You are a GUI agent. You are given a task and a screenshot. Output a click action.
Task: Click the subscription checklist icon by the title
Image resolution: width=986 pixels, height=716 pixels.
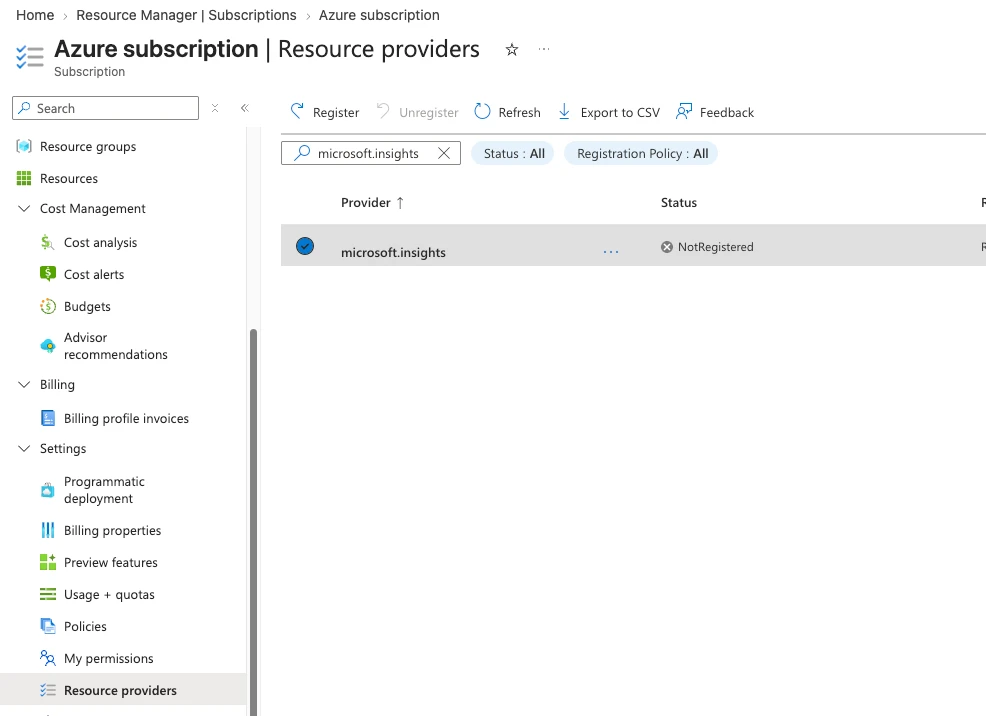30,57
